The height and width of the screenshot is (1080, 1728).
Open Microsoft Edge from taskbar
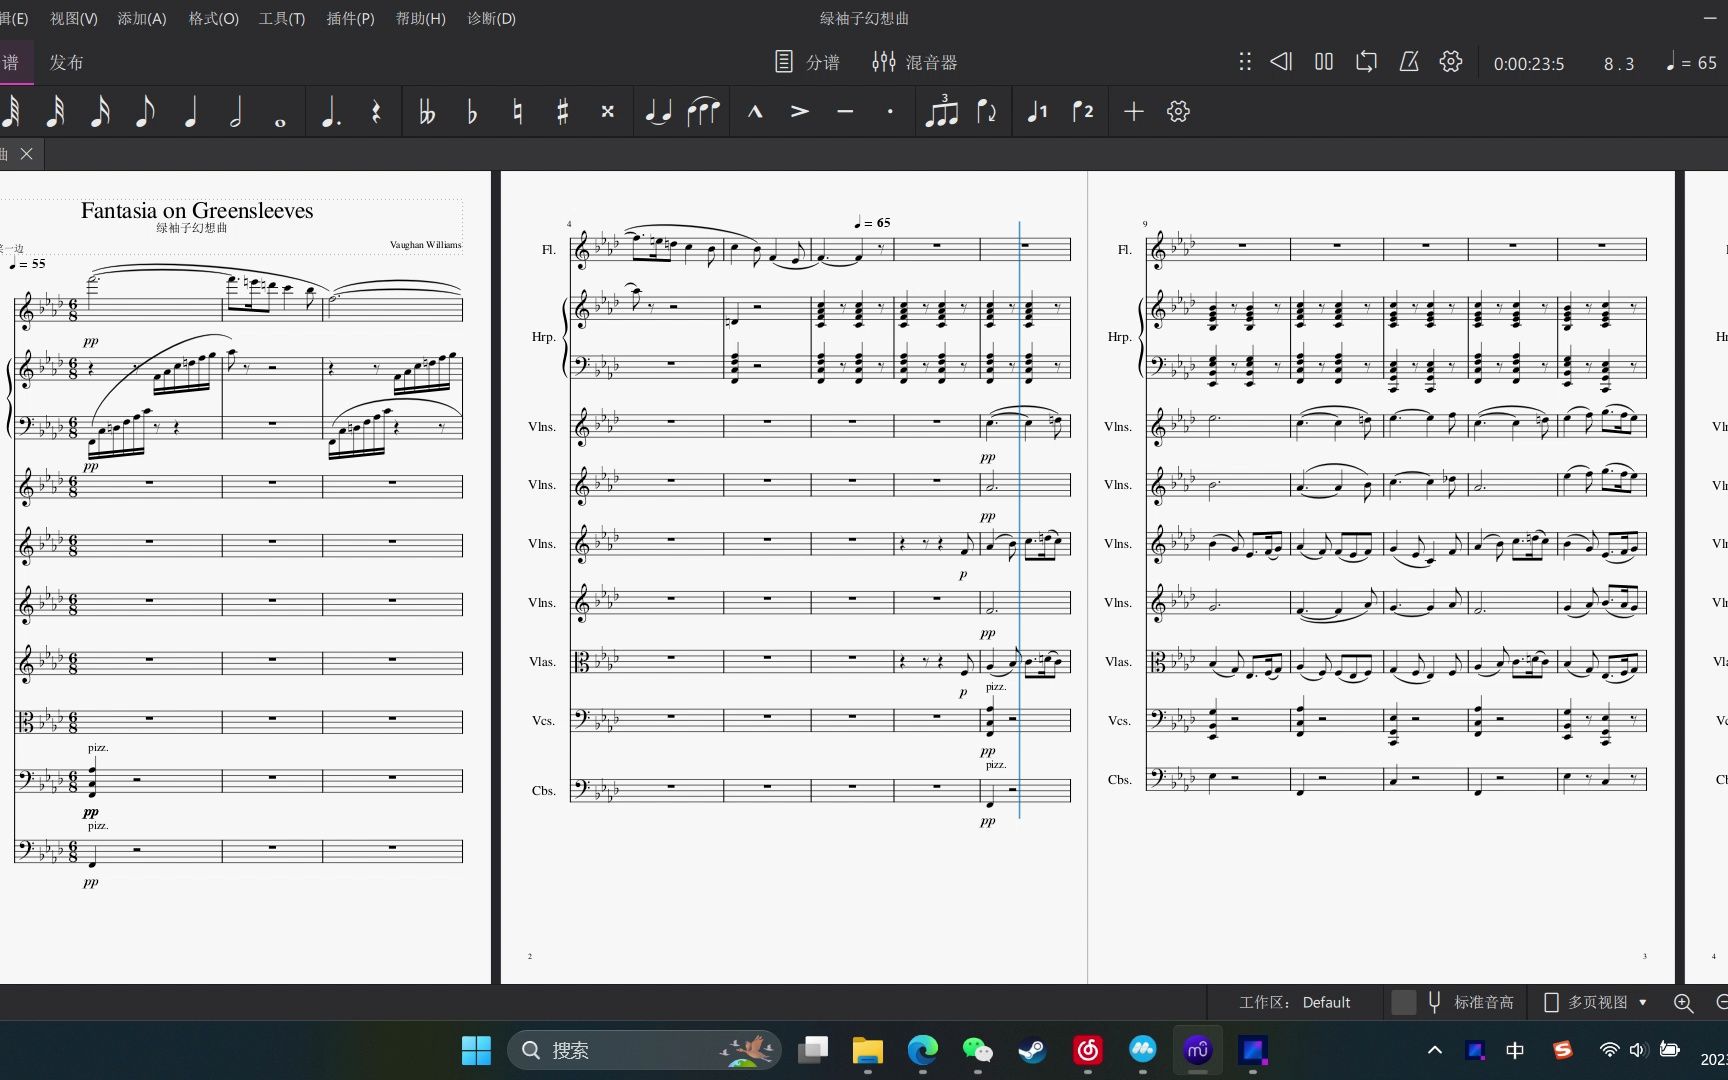922,1050
